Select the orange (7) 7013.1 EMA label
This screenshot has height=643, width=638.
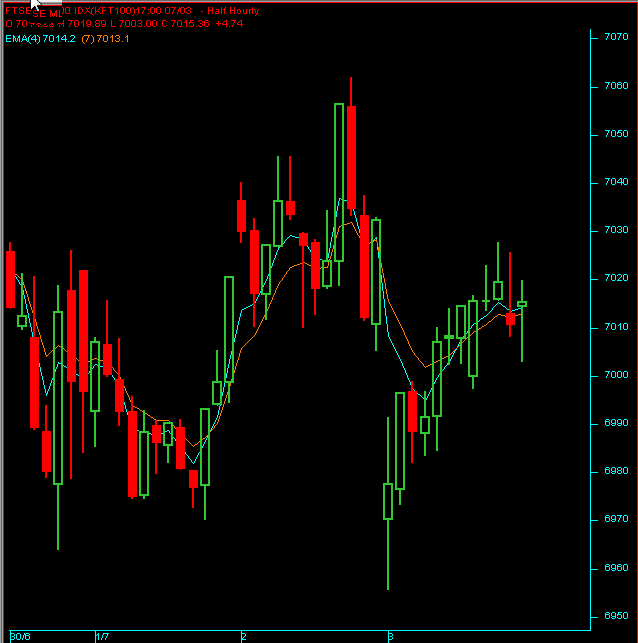105,39
